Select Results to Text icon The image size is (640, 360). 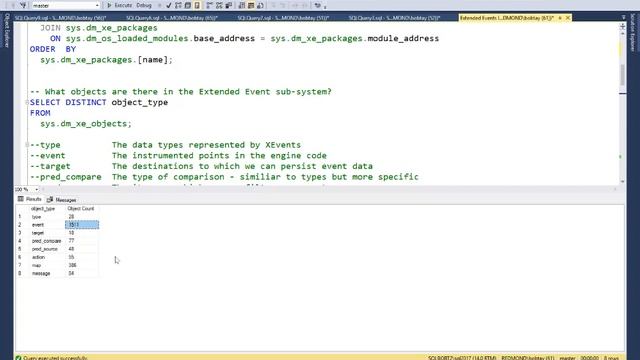point(242,5)
